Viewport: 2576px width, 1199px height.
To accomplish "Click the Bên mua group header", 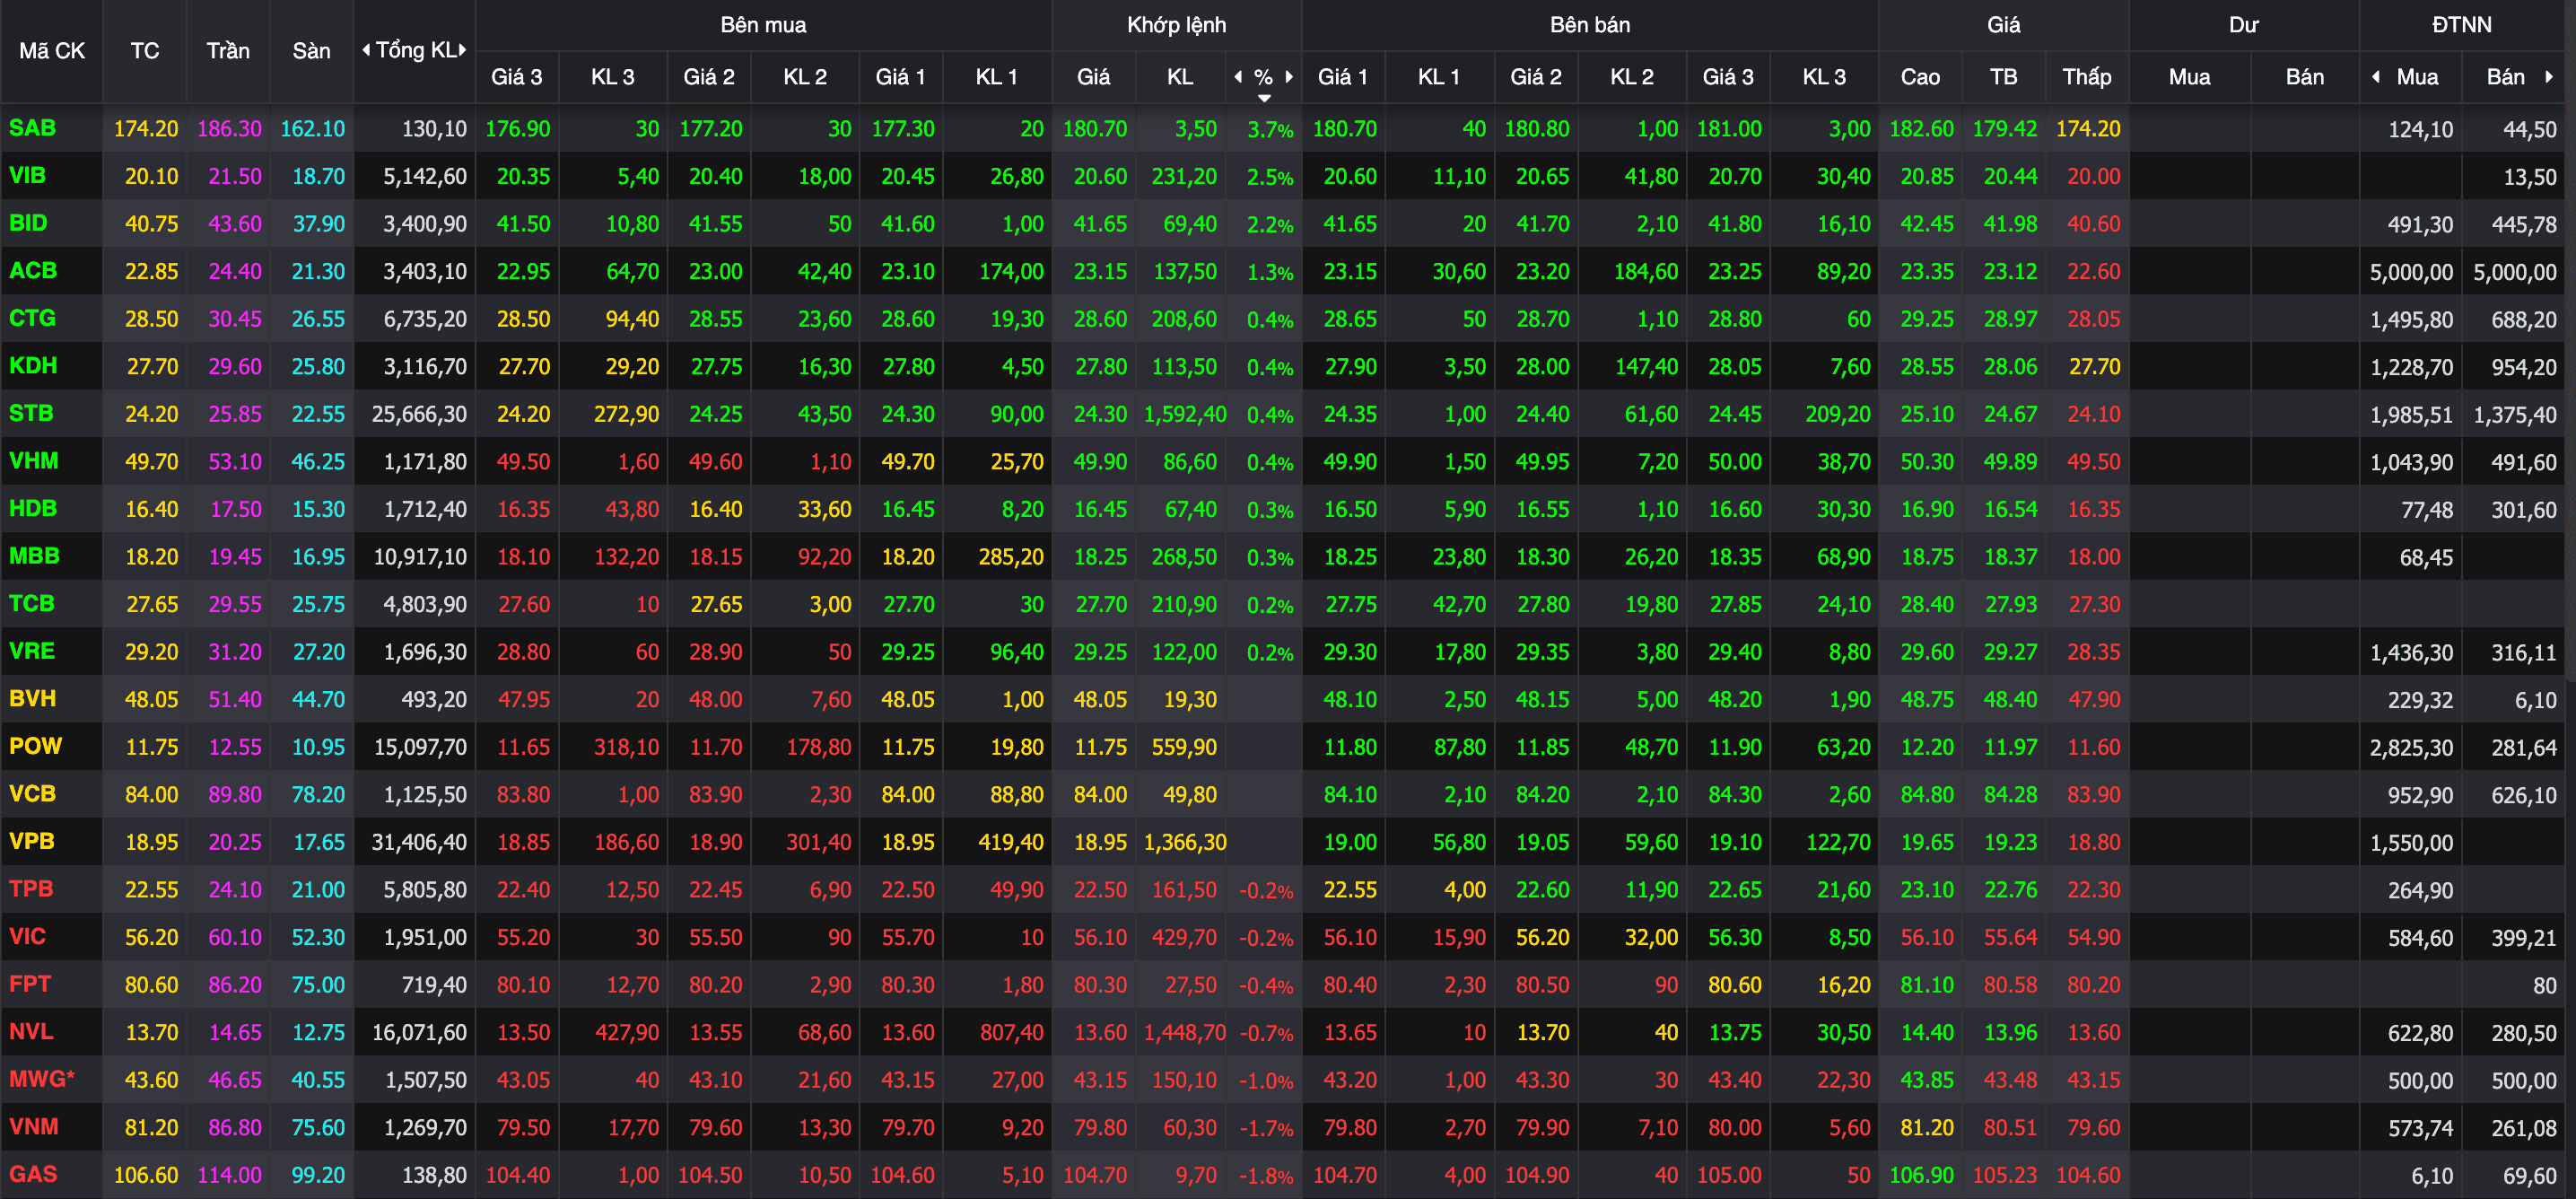I will [763, 25].
